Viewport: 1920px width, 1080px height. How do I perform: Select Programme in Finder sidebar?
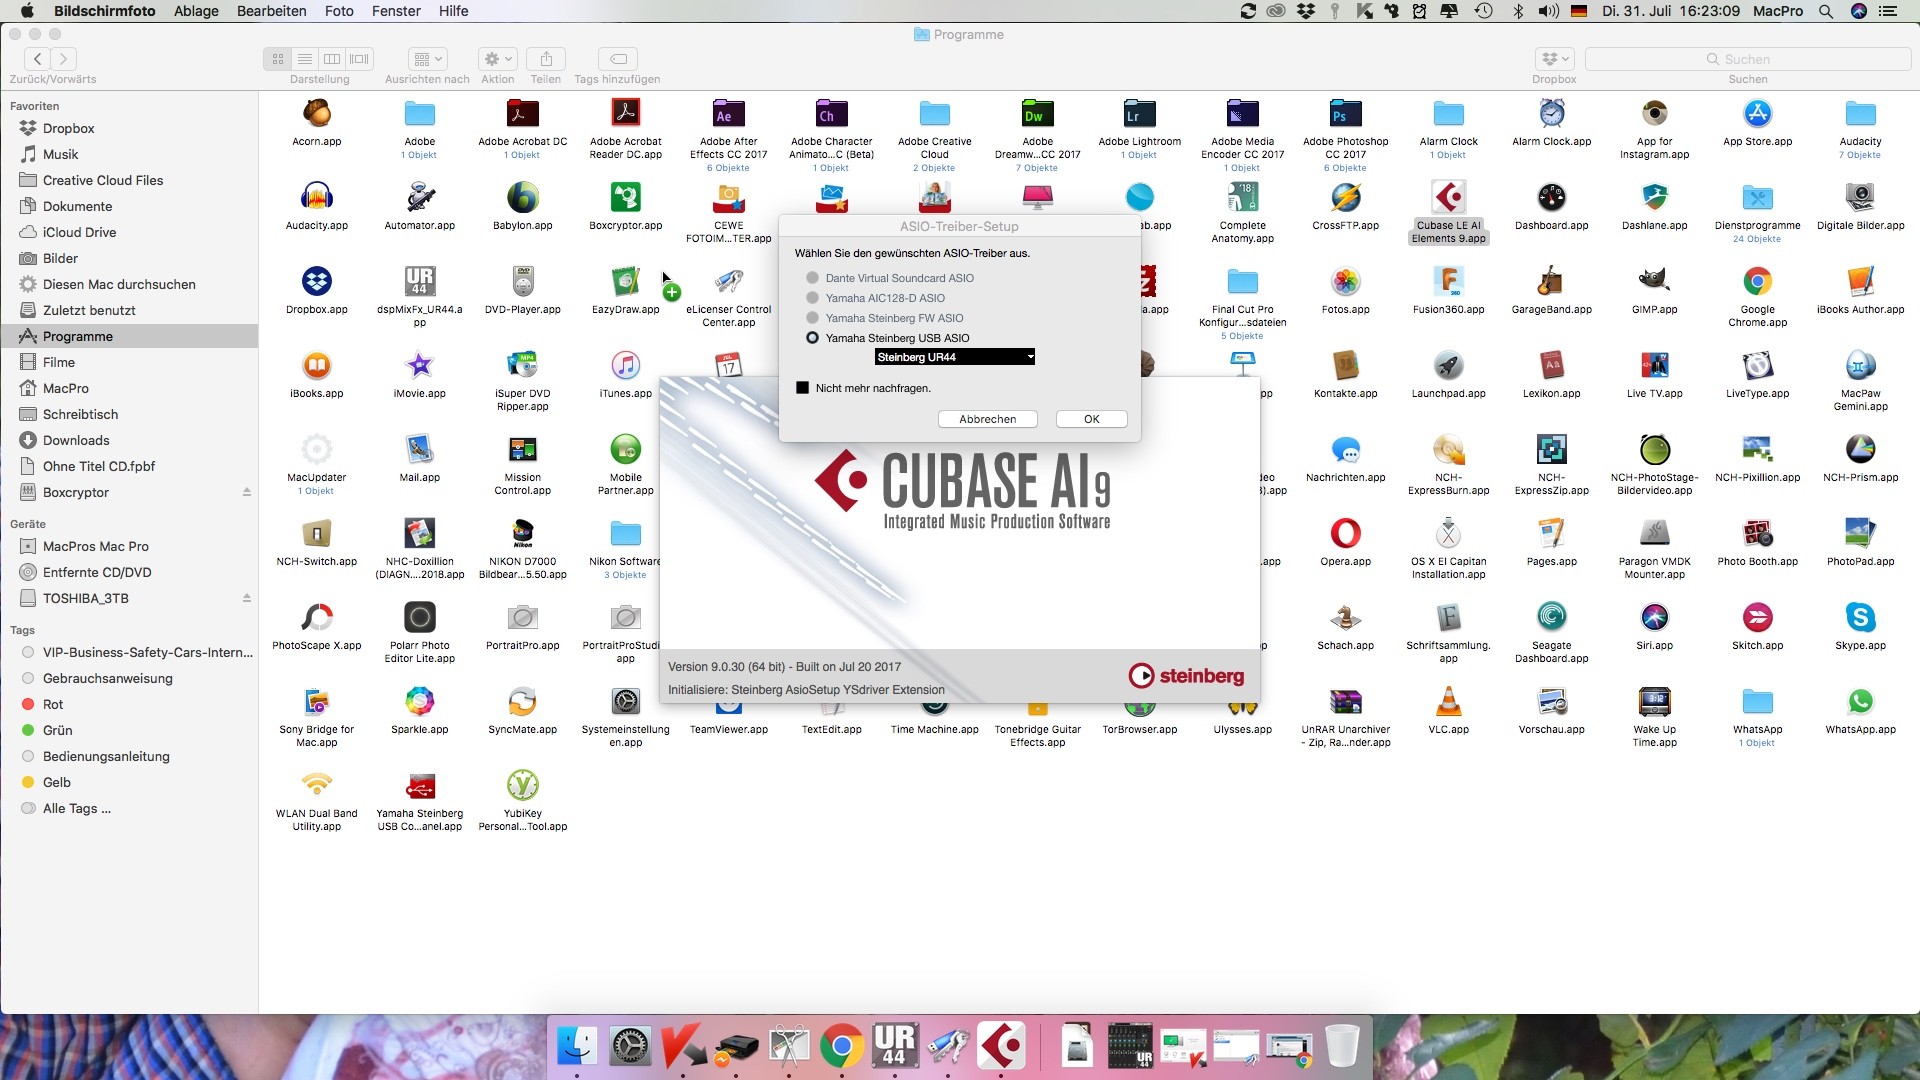pos(130,336)
